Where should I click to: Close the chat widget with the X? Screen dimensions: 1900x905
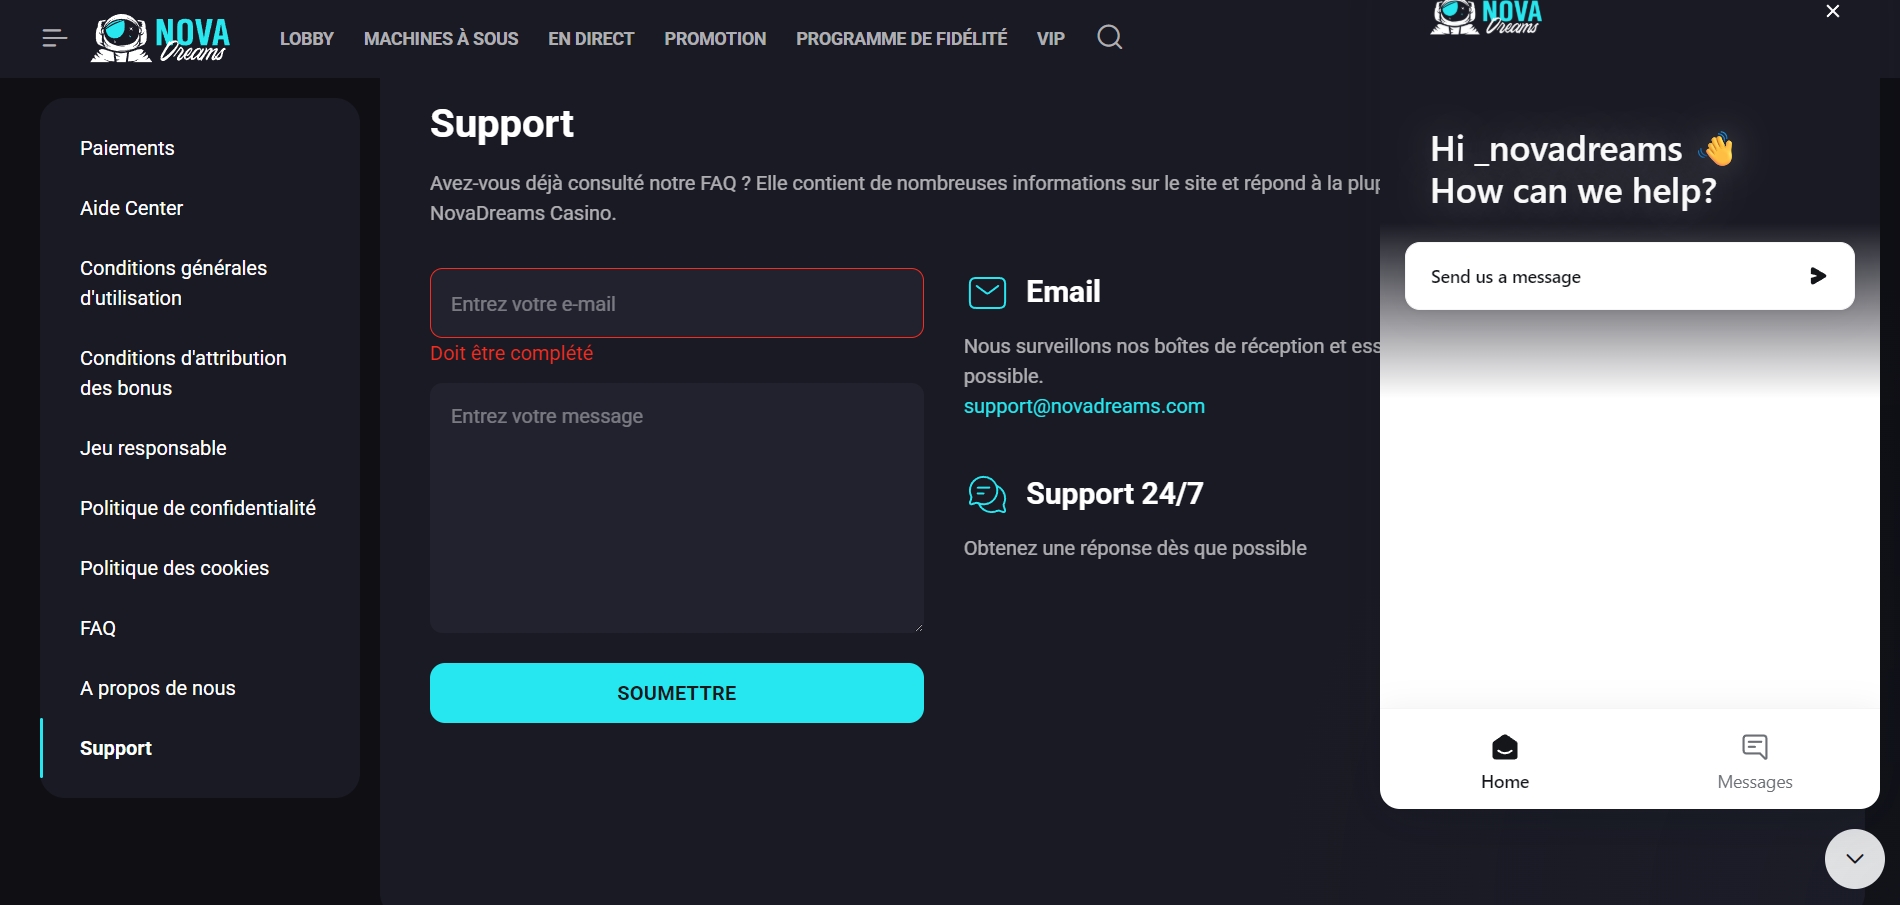pyautogui.click(x=1832, y=12)
